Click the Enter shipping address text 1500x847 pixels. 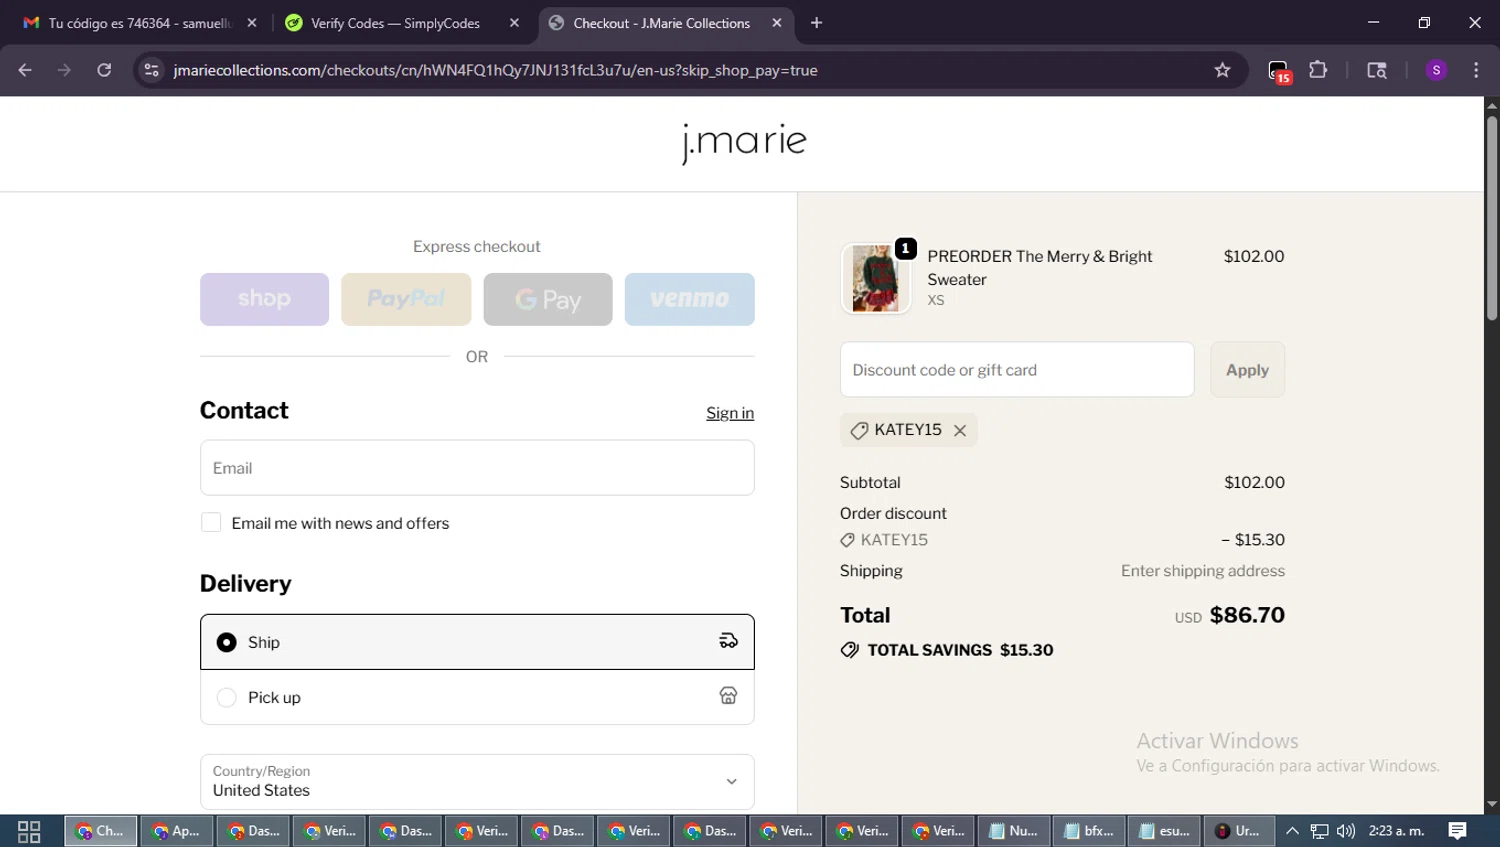pyautogui.click(x=1203, y=571)
